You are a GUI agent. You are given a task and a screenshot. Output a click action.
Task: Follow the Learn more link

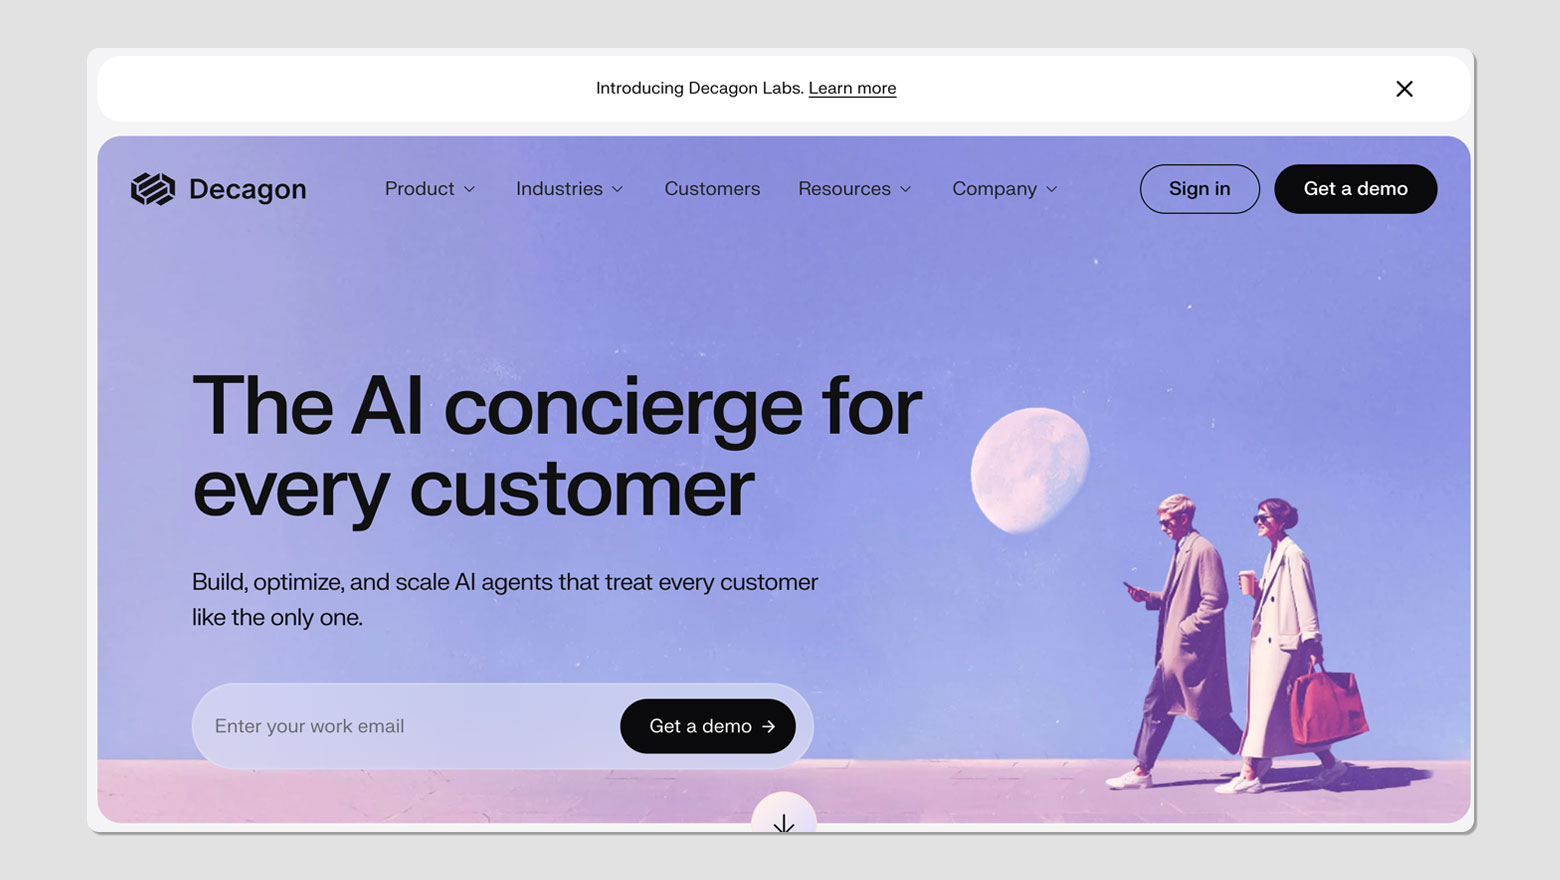(x=852, y=88)
